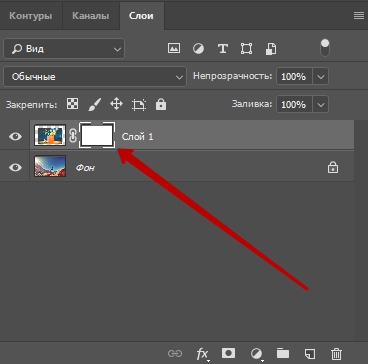Select the Слои tab
Image resolution: width=368 pixels, height=364 pixels.
click(x=141, y=16)
